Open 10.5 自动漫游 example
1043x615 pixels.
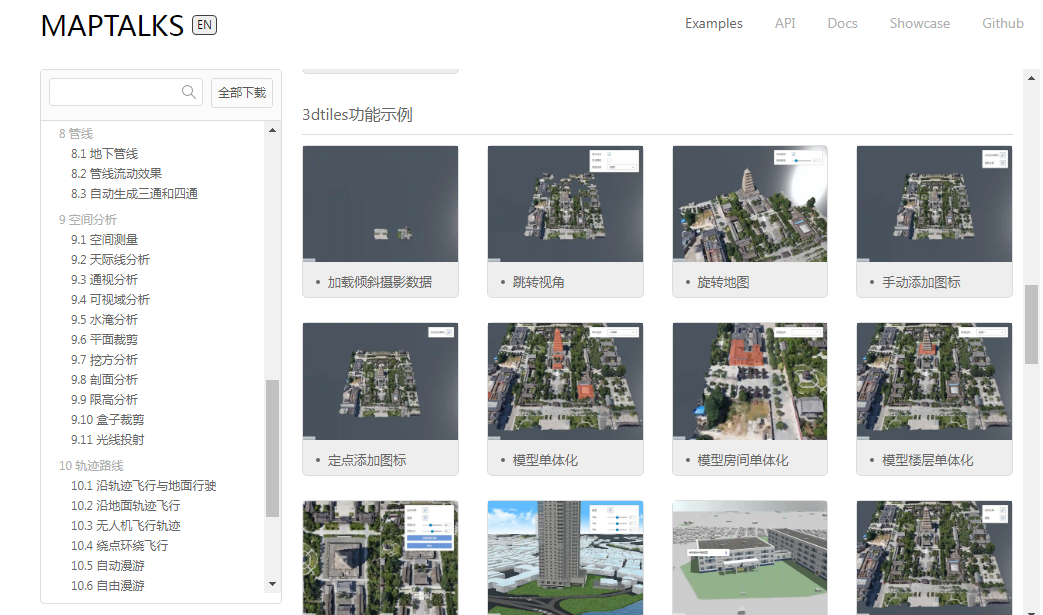[x=108, y=565]
